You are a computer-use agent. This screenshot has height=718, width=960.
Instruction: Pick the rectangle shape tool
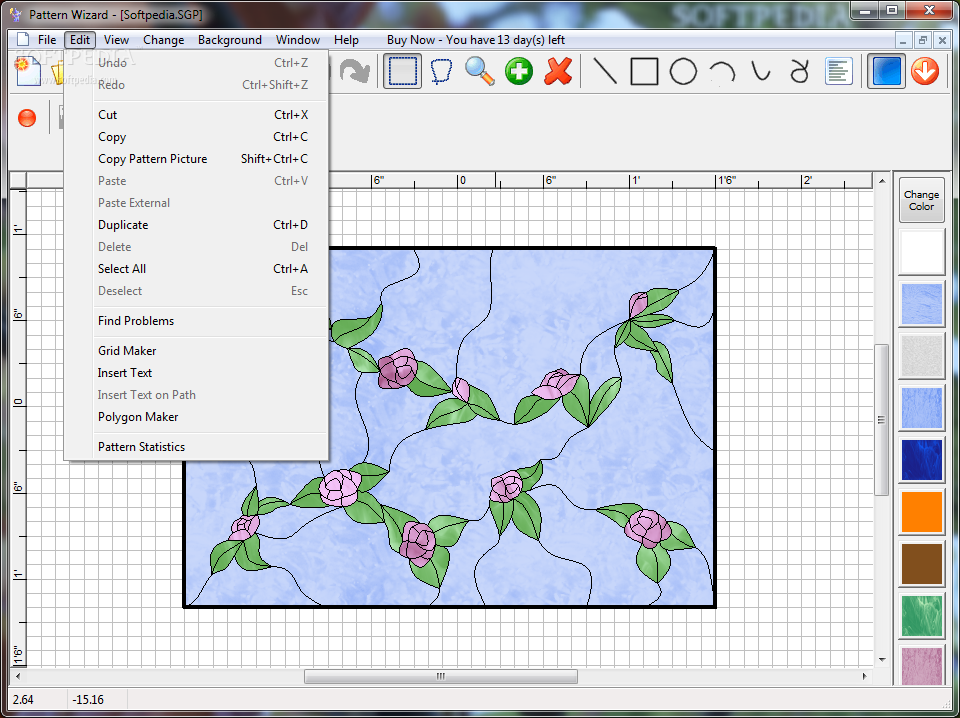coord(644,72)
